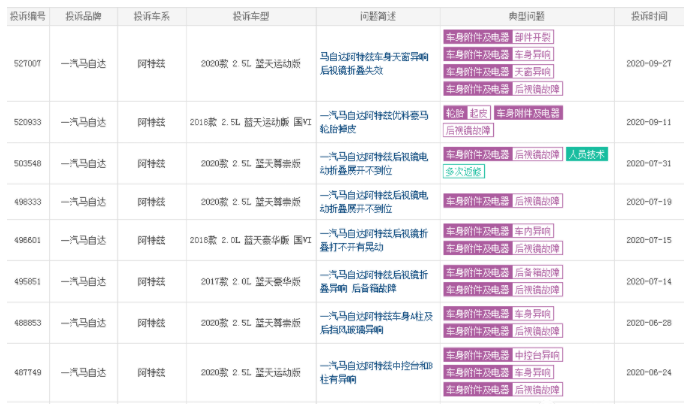Select complaint number 487749
This screenshot has height=404, width=687.
[28, 372]
